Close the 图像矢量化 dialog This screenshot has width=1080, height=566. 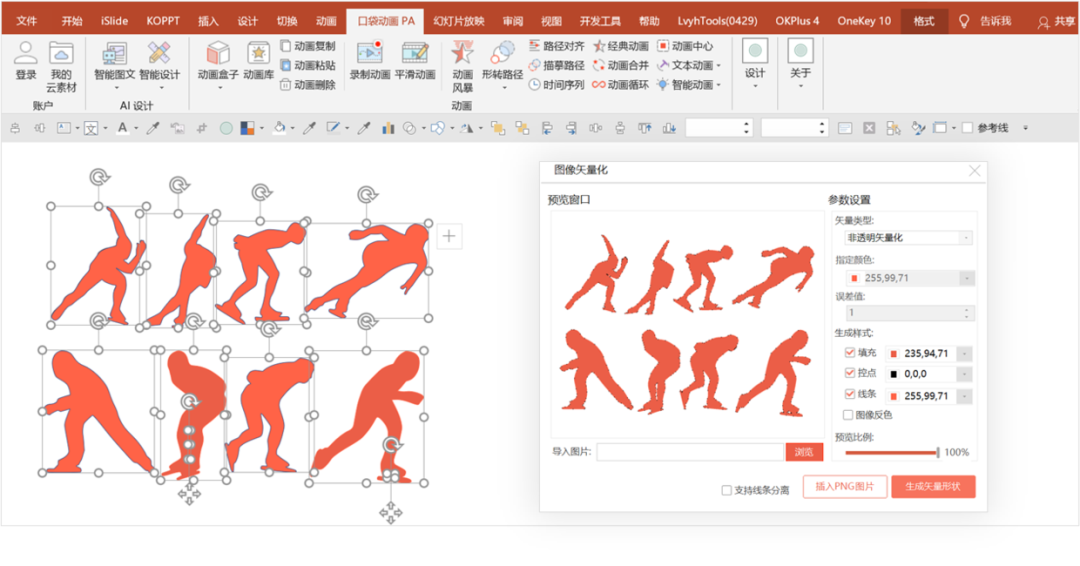pos(975,171)
